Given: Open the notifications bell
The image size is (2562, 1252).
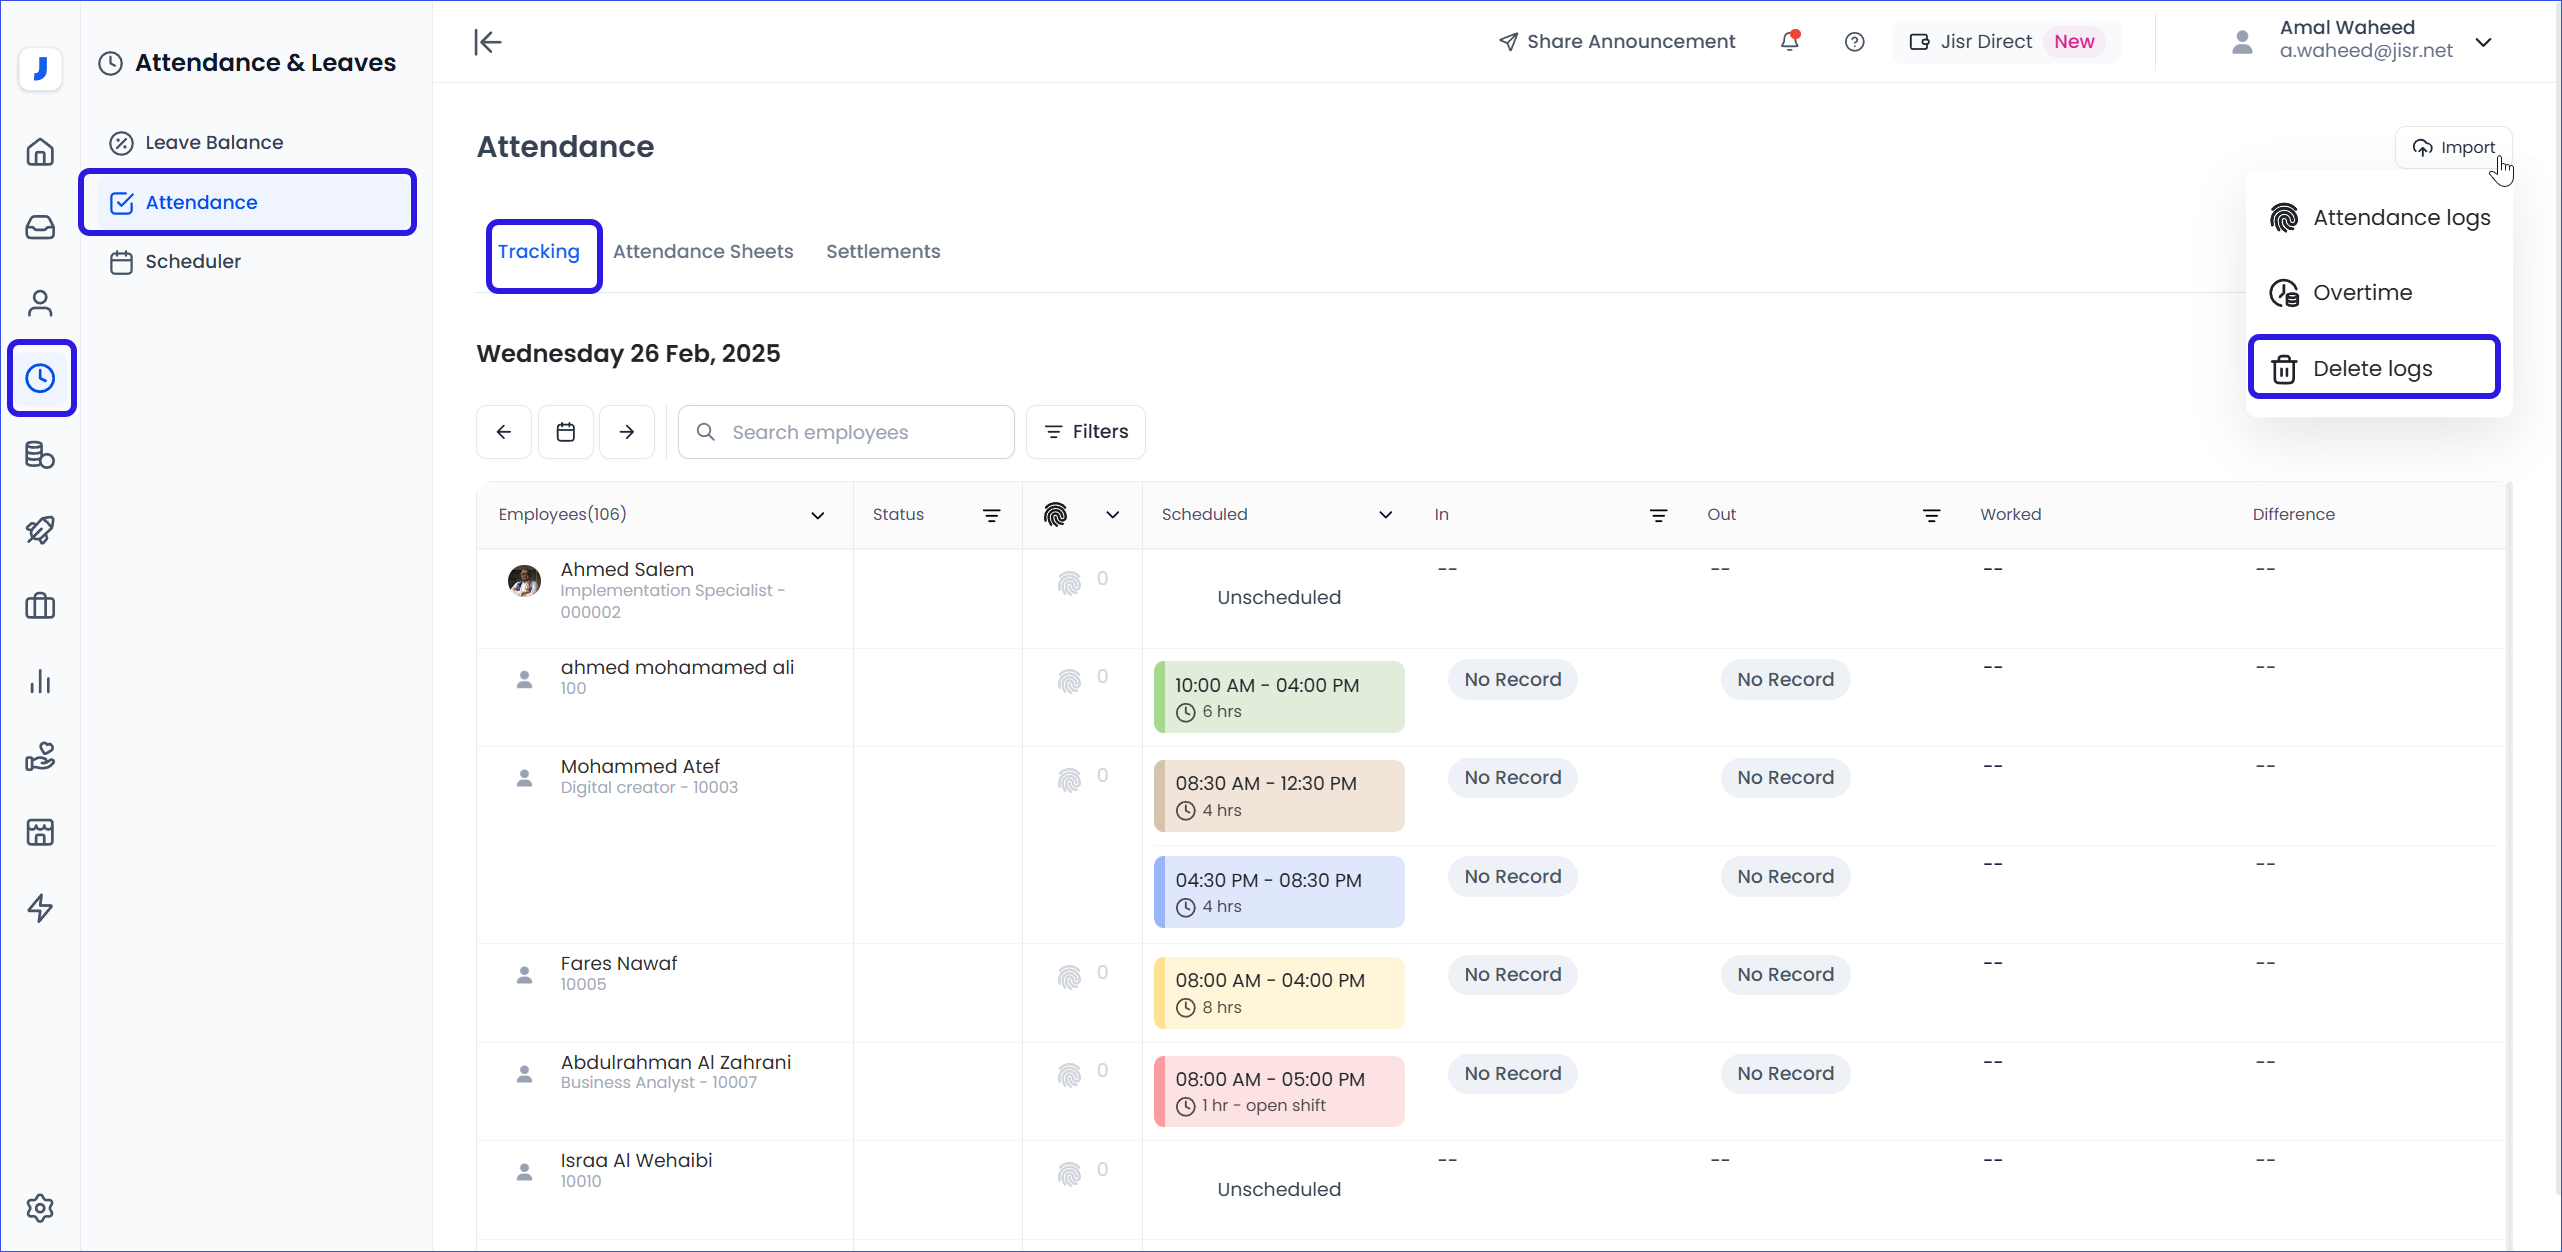Looking at the screenshot, I should [x=1790, y=42].
